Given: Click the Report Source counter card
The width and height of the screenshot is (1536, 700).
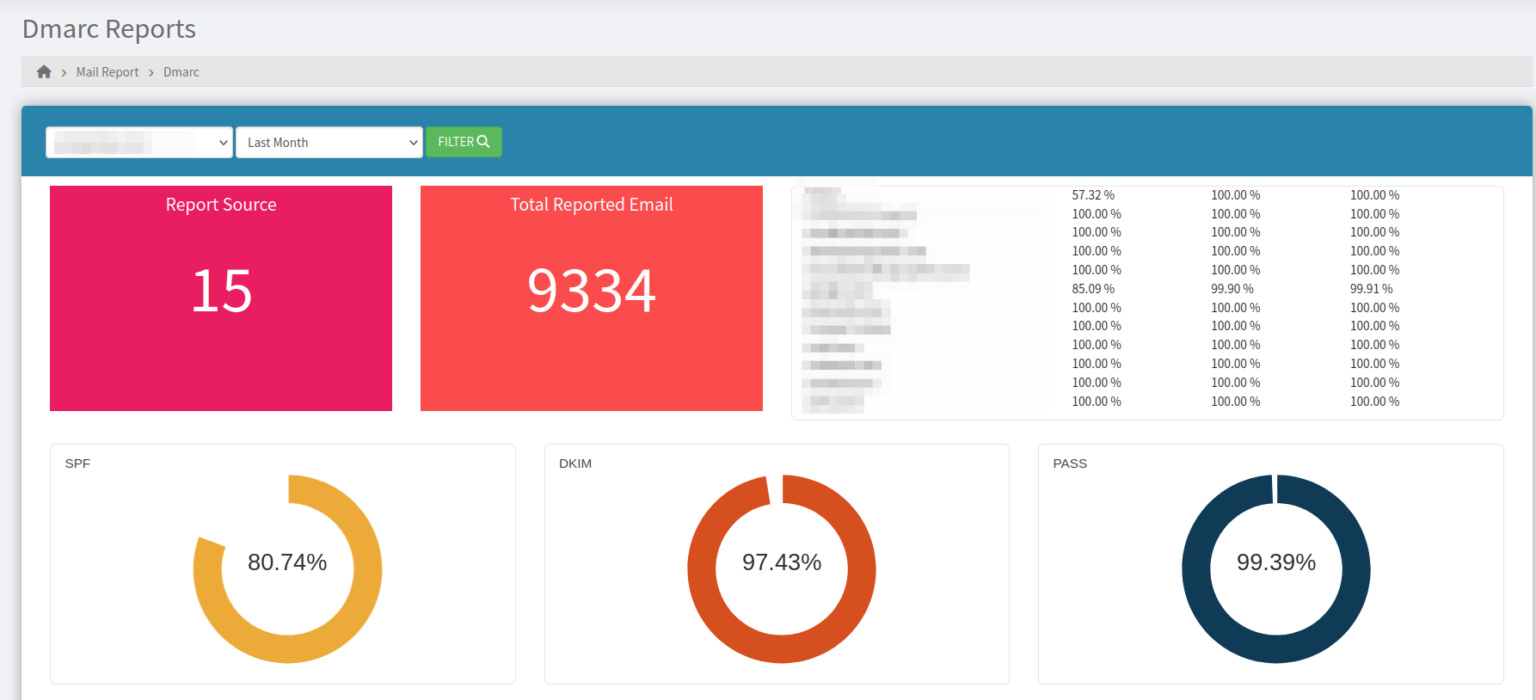Looking at the screenshot, I should [220, 297].
